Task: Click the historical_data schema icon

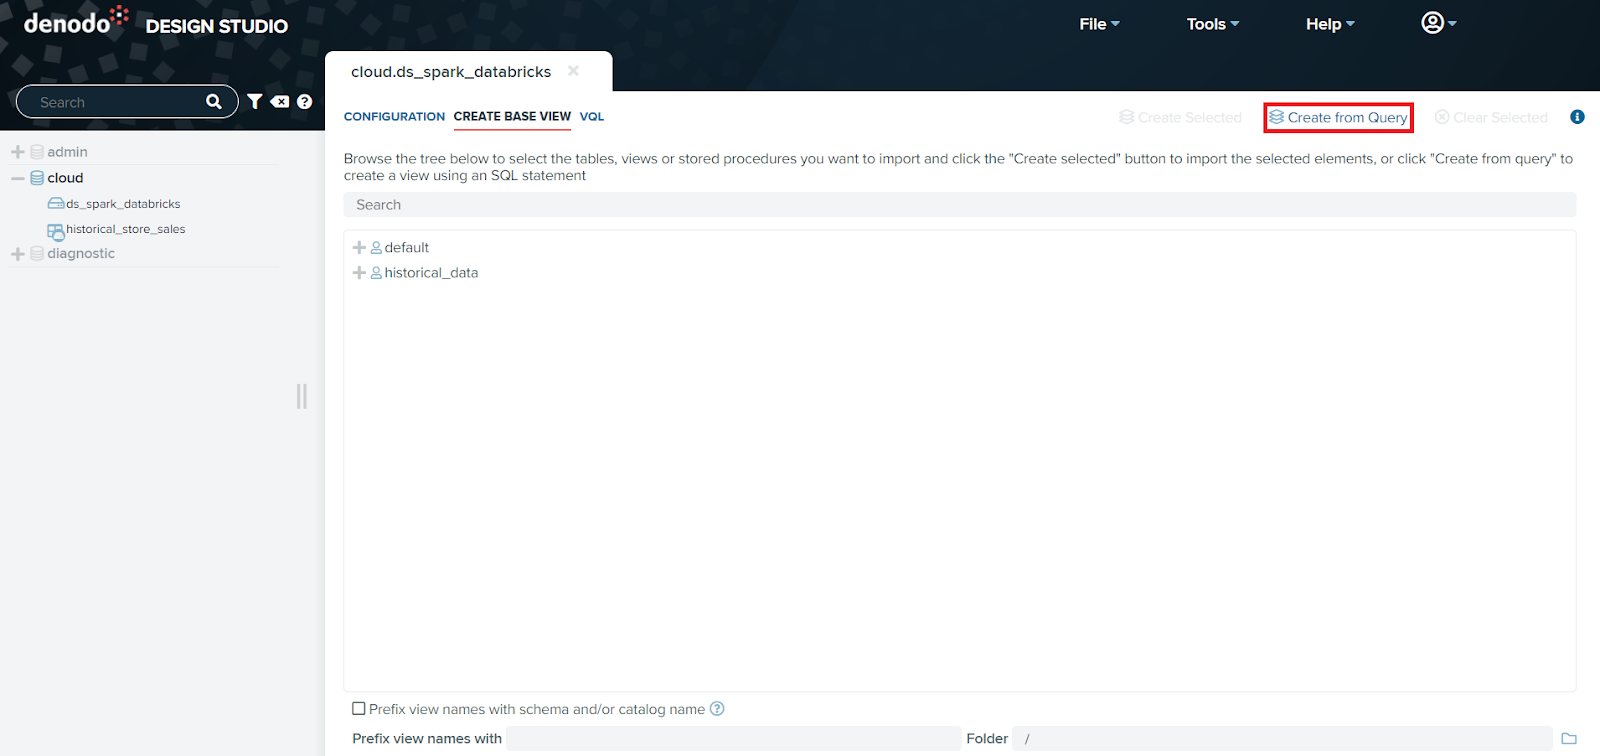Action: (376, 272)
